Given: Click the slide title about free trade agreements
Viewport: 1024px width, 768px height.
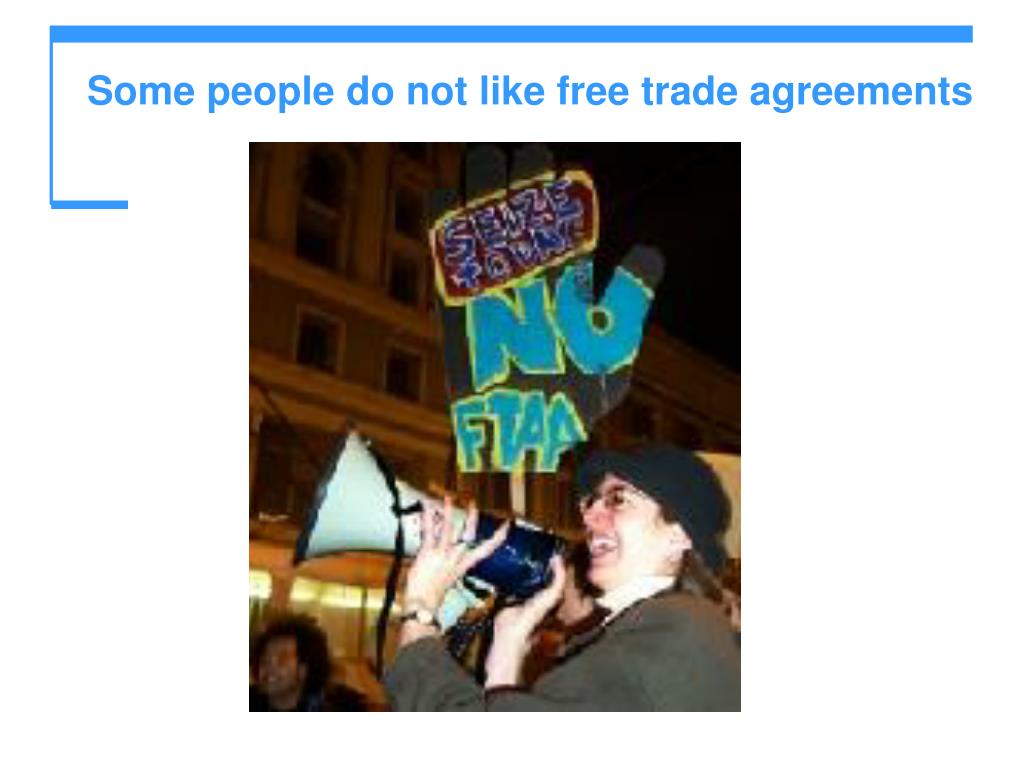Looking at the screenshot, I should [x=530, y=91].
